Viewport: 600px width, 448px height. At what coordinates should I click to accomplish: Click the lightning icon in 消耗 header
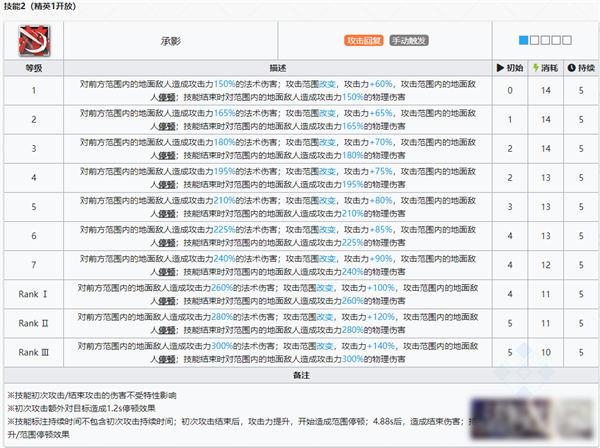[x=536, y=68]
